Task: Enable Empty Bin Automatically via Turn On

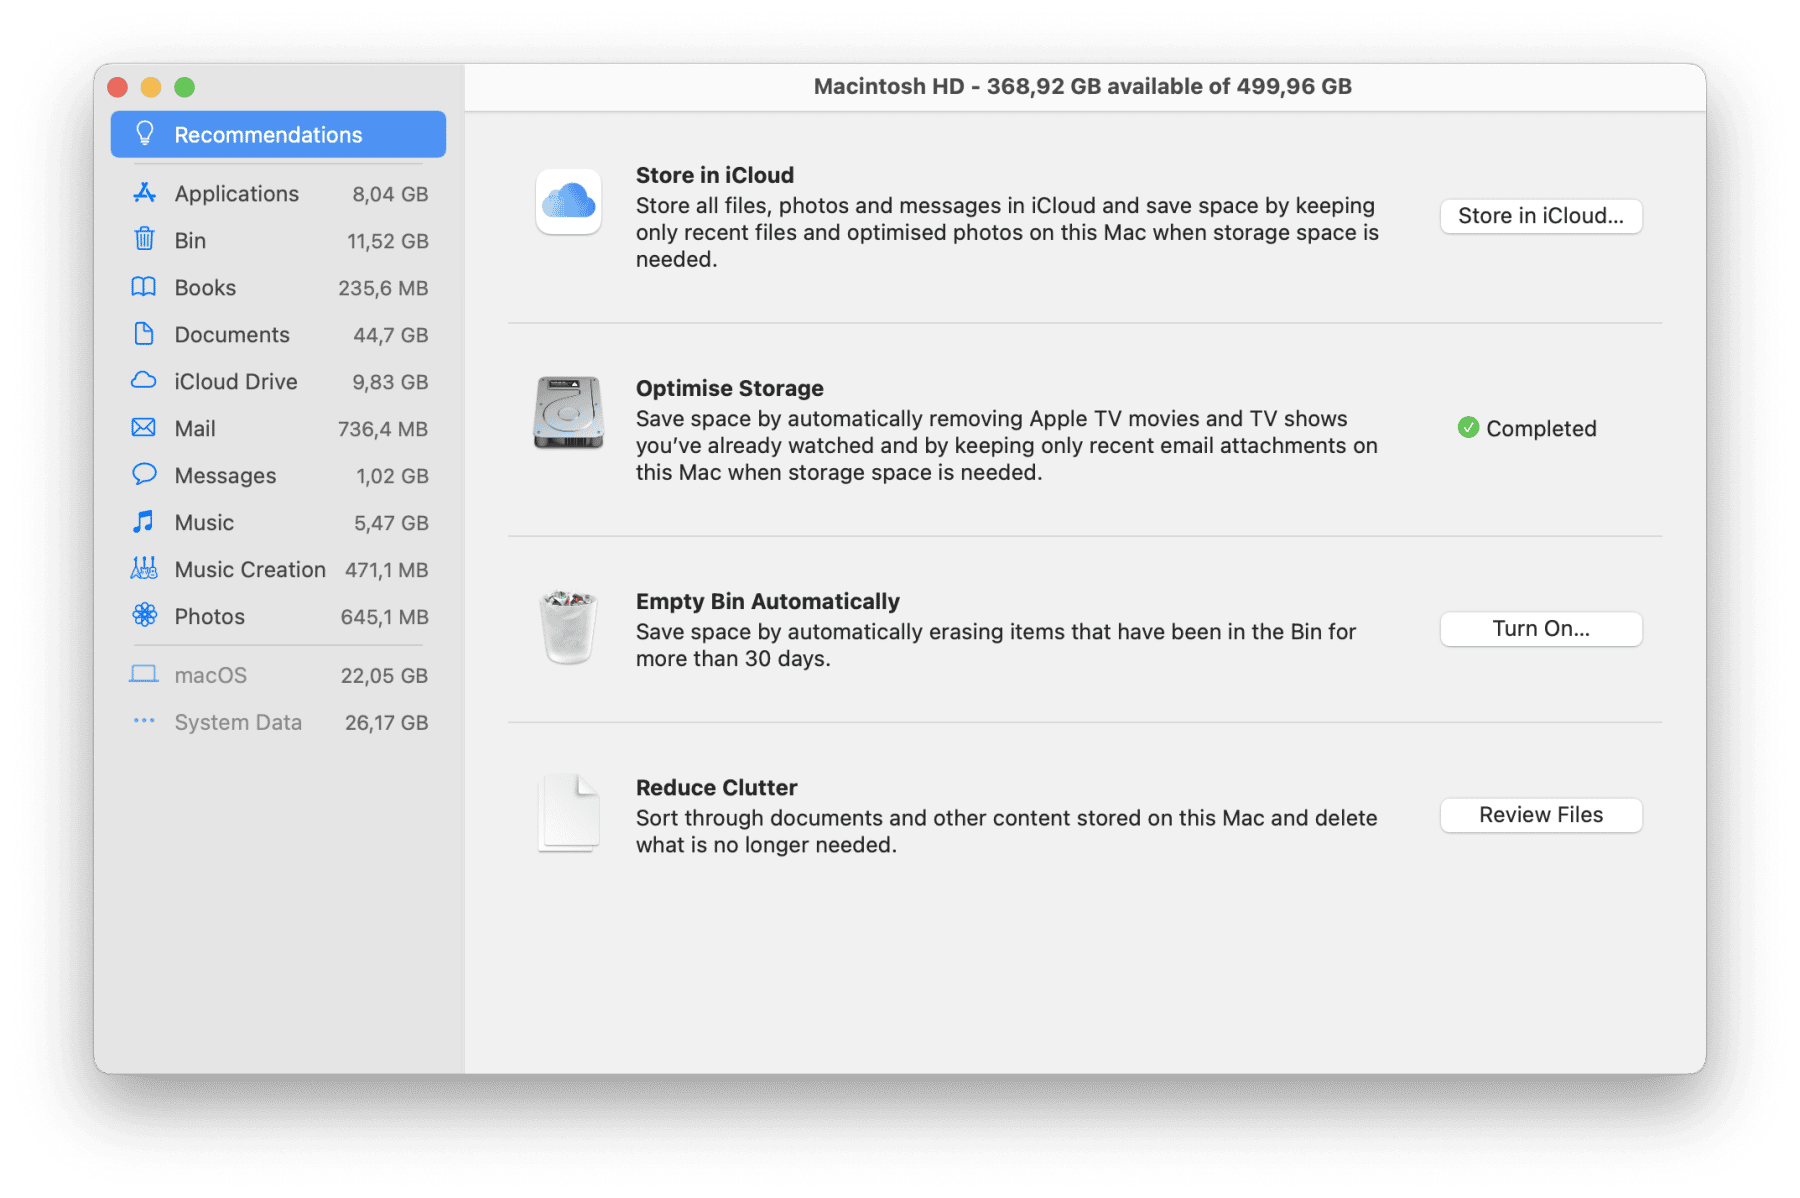Action: coord(1540,628)
